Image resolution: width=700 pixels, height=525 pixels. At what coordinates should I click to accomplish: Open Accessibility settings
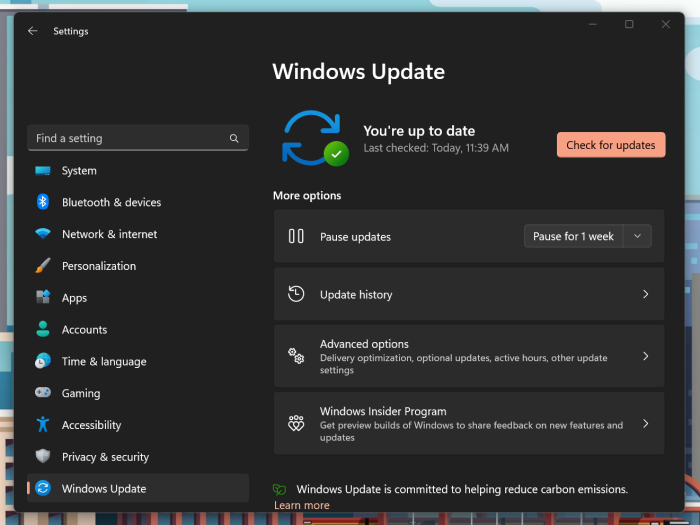pyautogui.click(x=138, y=425)
